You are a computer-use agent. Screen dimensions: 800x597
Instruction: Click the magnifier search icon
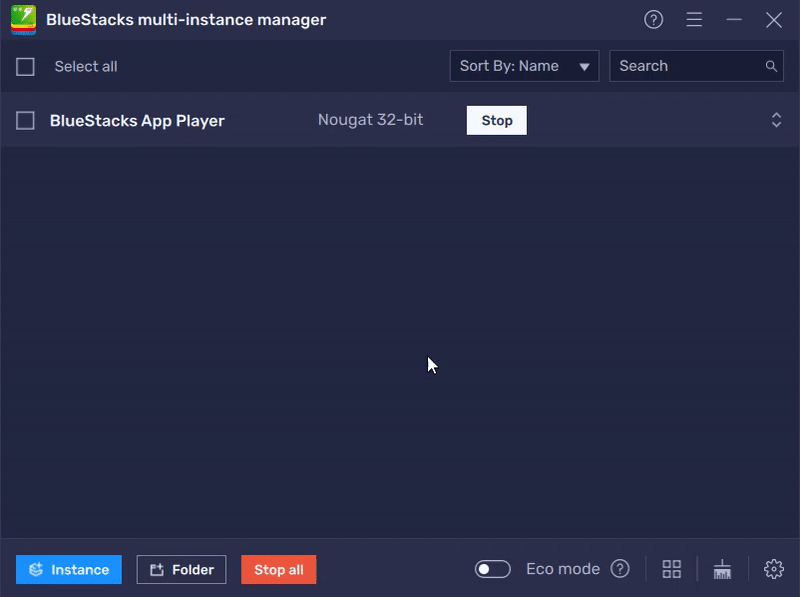point(771,66)
